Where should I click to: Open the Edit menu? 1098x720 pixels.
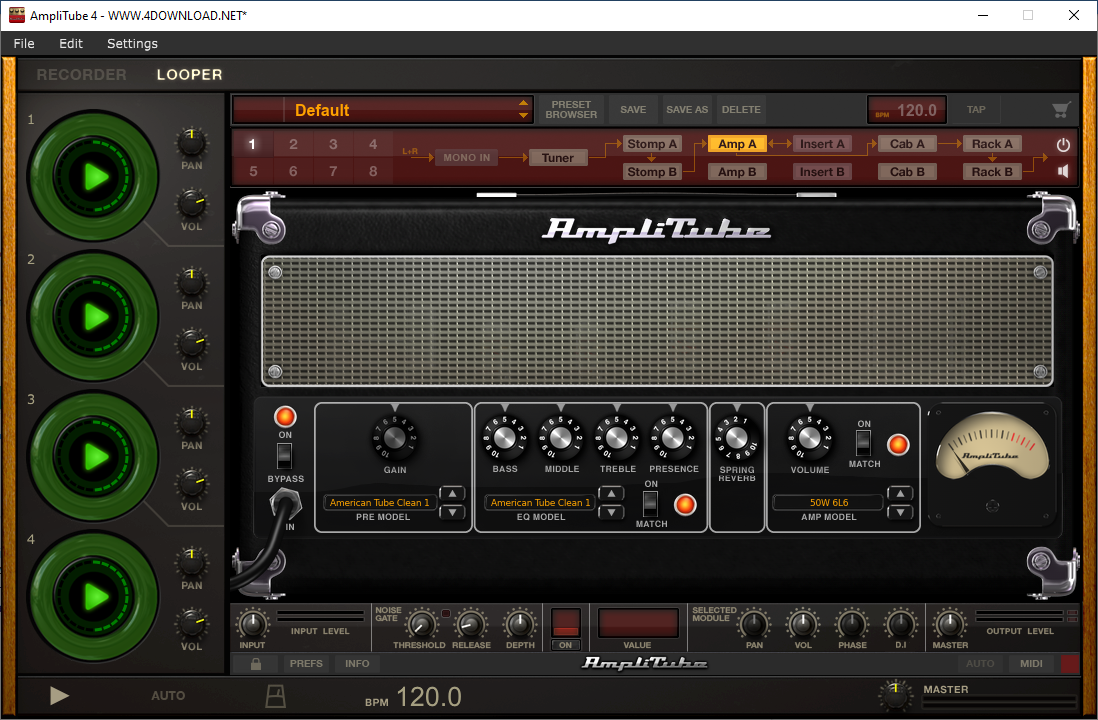pos(71,43)
